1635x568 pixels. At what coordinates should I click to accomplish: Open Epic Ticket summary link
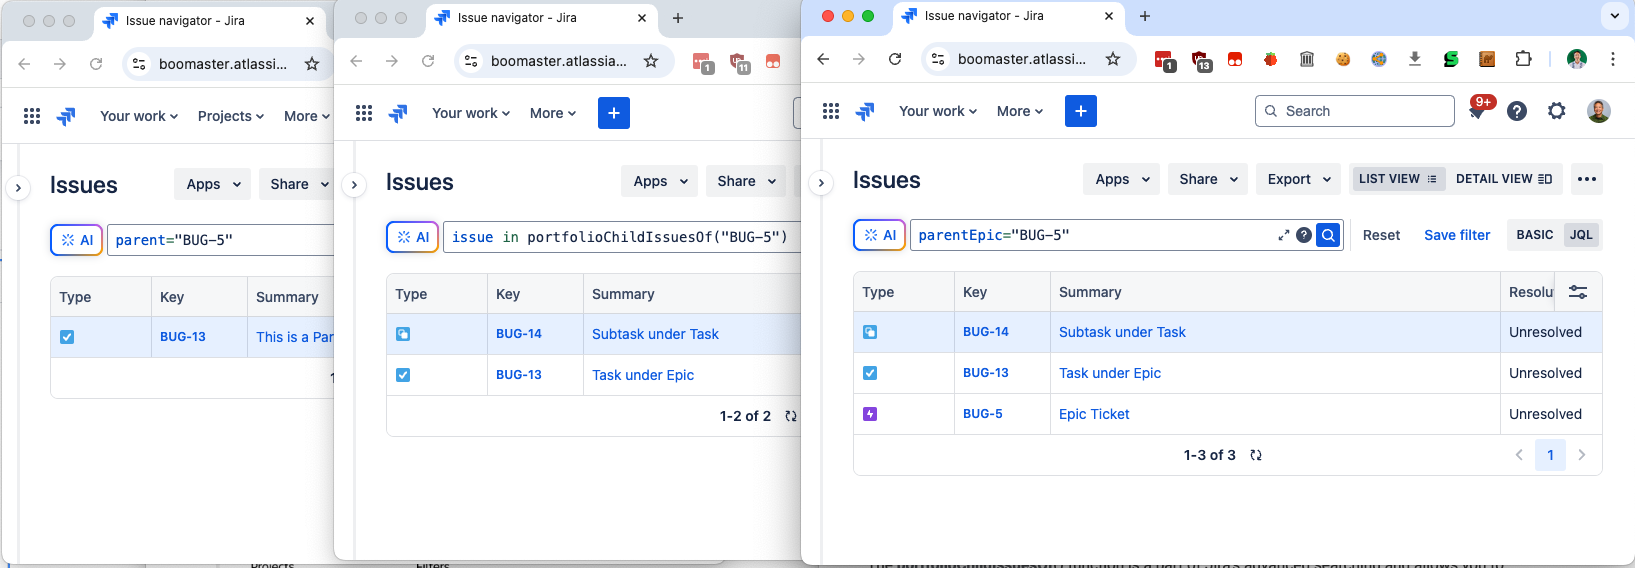pyautogui.click(x=1094, y=414)
